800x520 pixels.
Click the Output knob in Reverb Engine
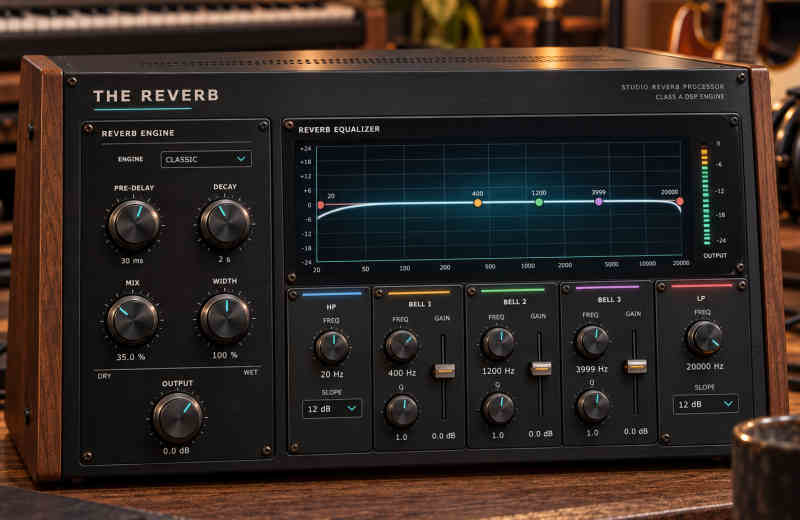pos(178,417)
